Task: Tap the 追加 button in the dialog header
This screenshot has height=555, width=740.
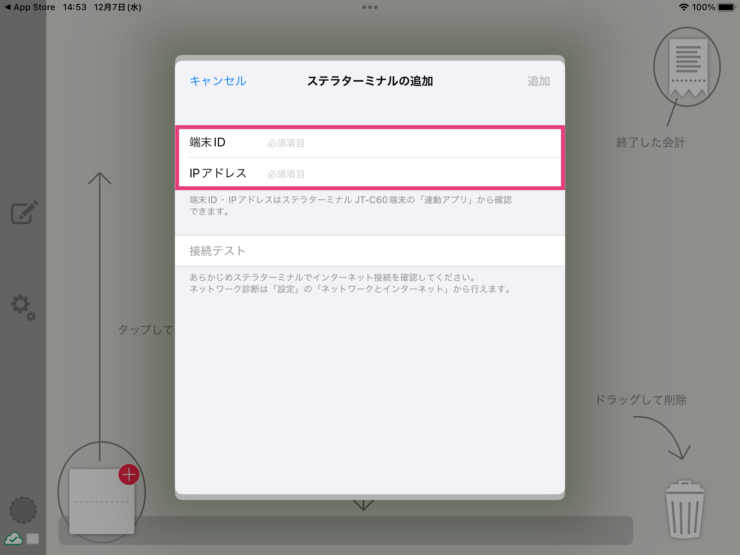Action: tap(538, 81)
